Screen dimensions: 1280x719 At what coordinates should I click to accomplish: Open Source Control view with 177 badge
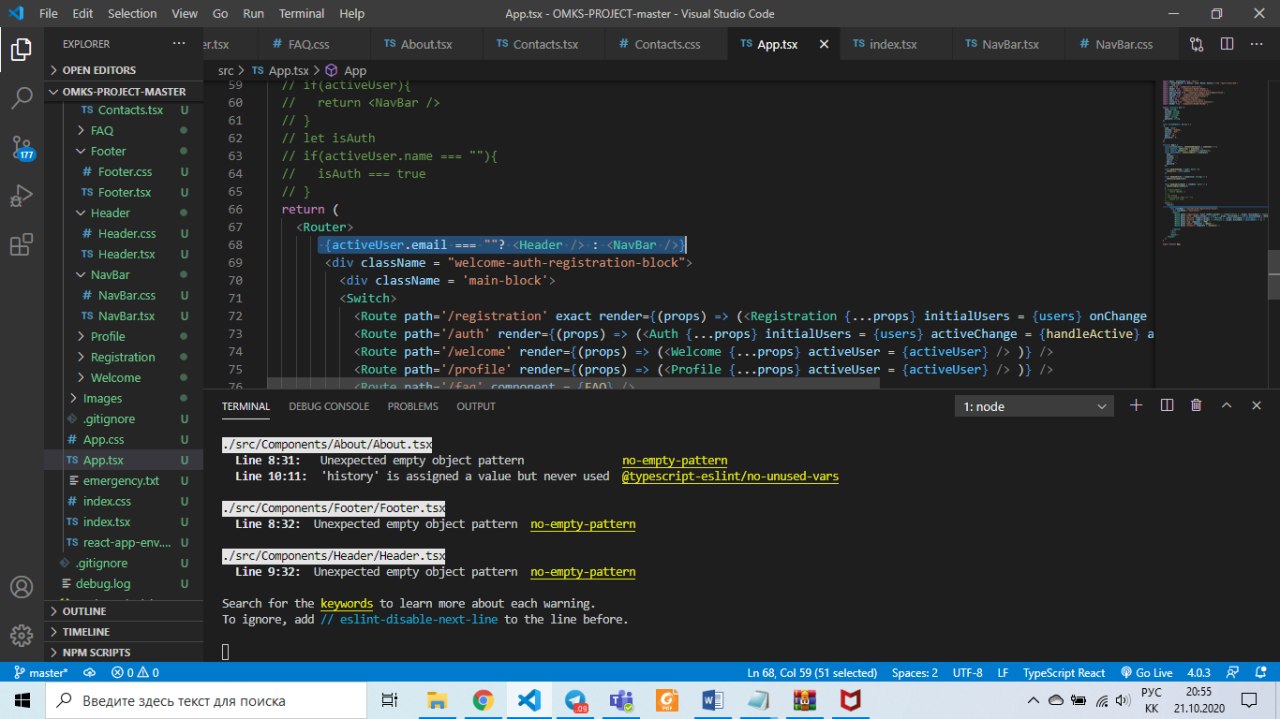21,148
